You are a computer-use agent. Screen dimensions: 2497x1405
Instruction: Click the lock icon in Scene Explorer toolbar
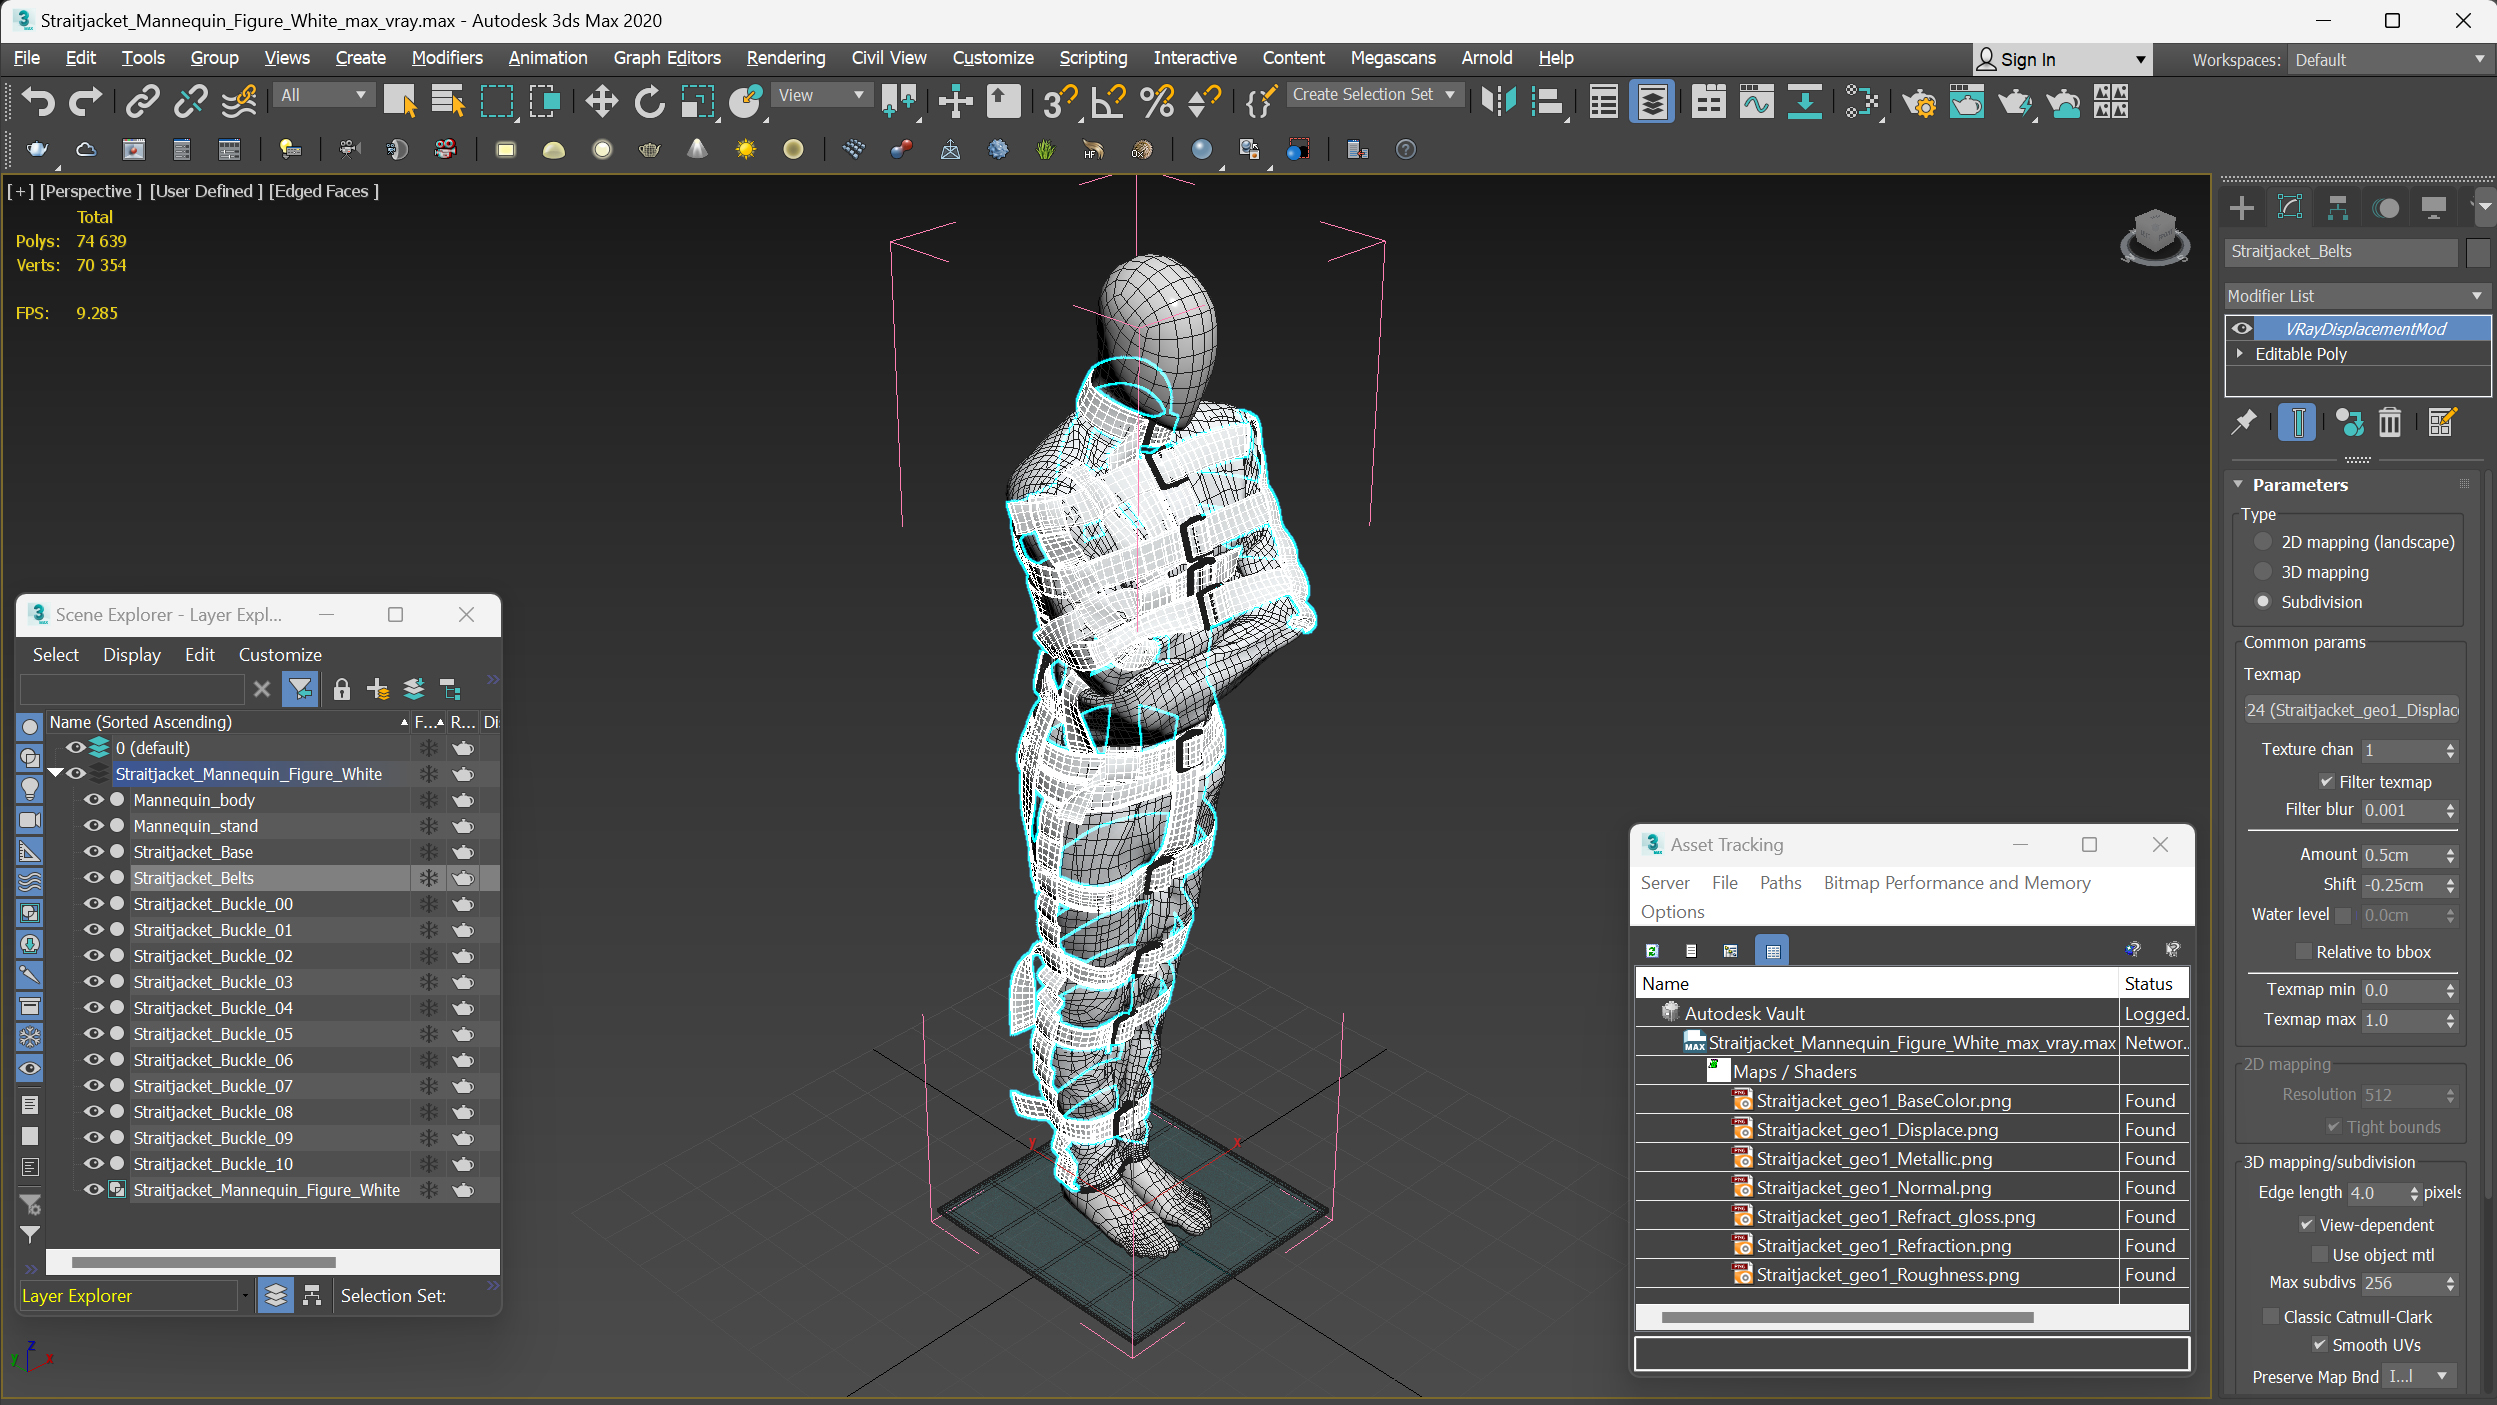tap(341, 689)
